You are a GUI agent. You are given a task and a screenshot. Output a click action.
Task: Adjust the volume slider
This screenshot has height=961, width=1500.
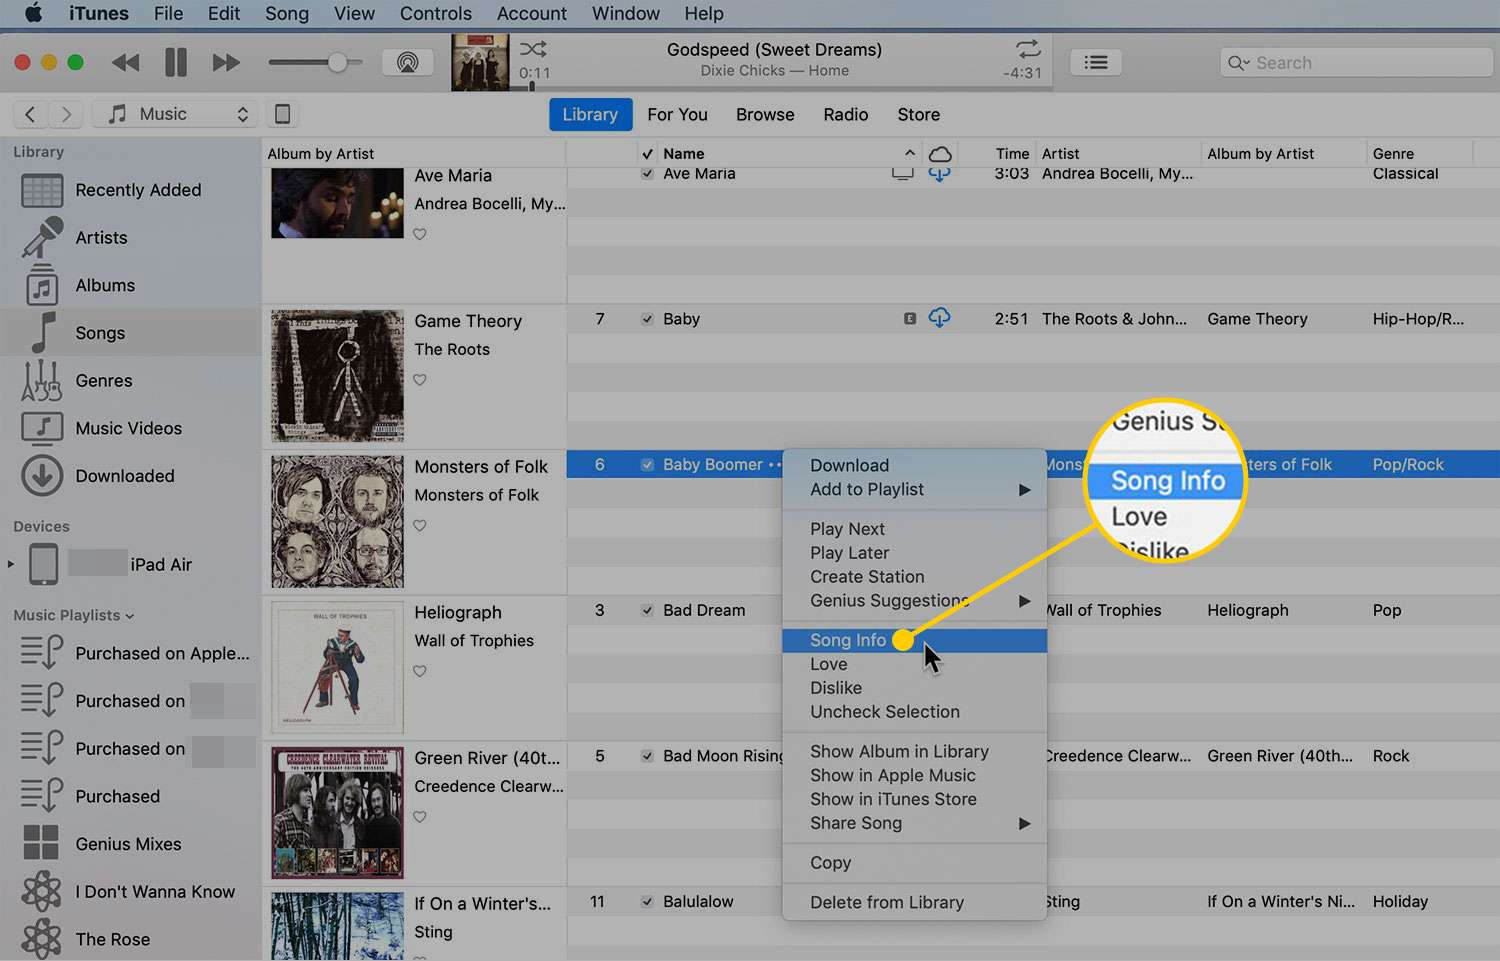(x=316, y=63)
